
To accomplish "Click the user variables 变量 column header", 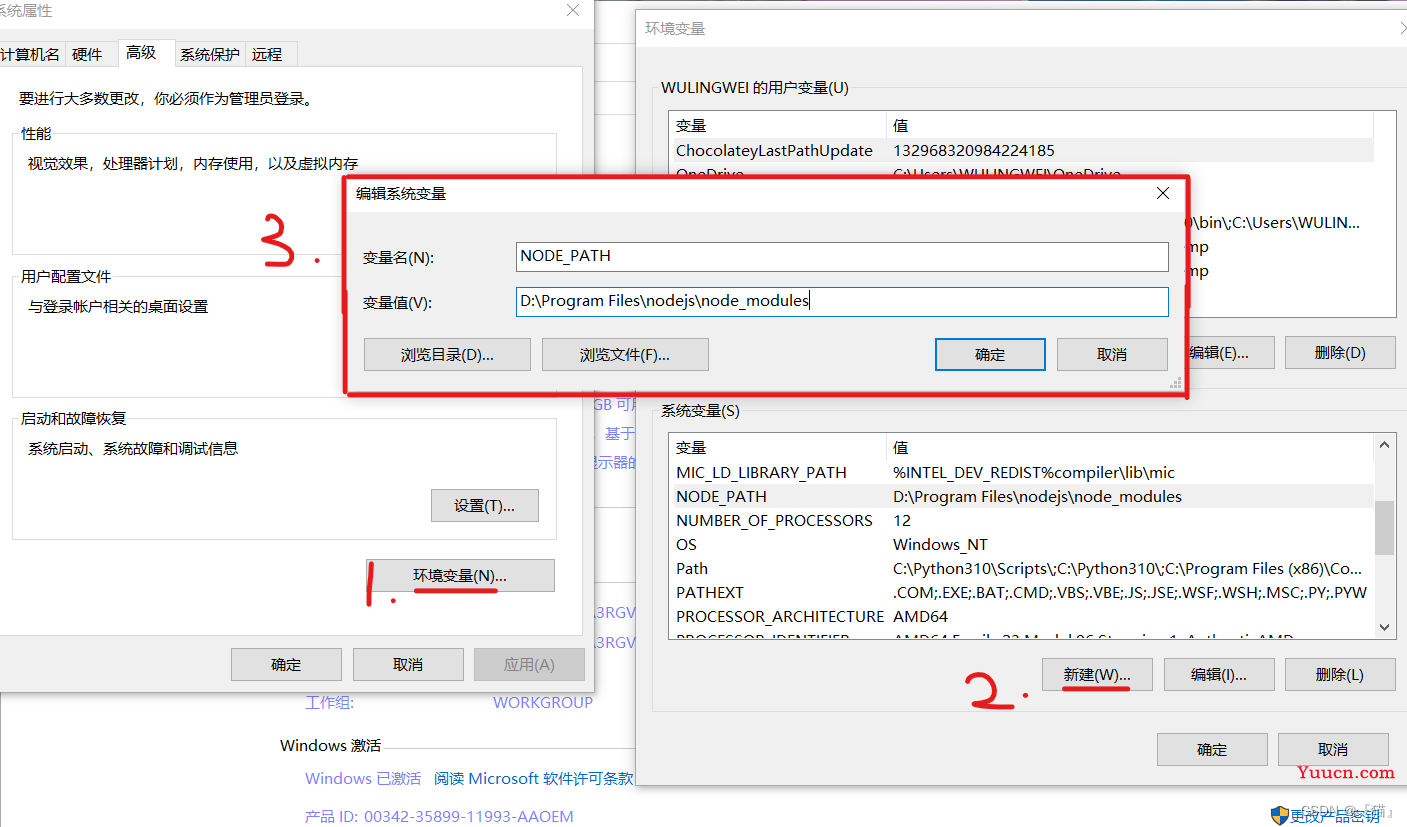I will click(x=778, y=125).
